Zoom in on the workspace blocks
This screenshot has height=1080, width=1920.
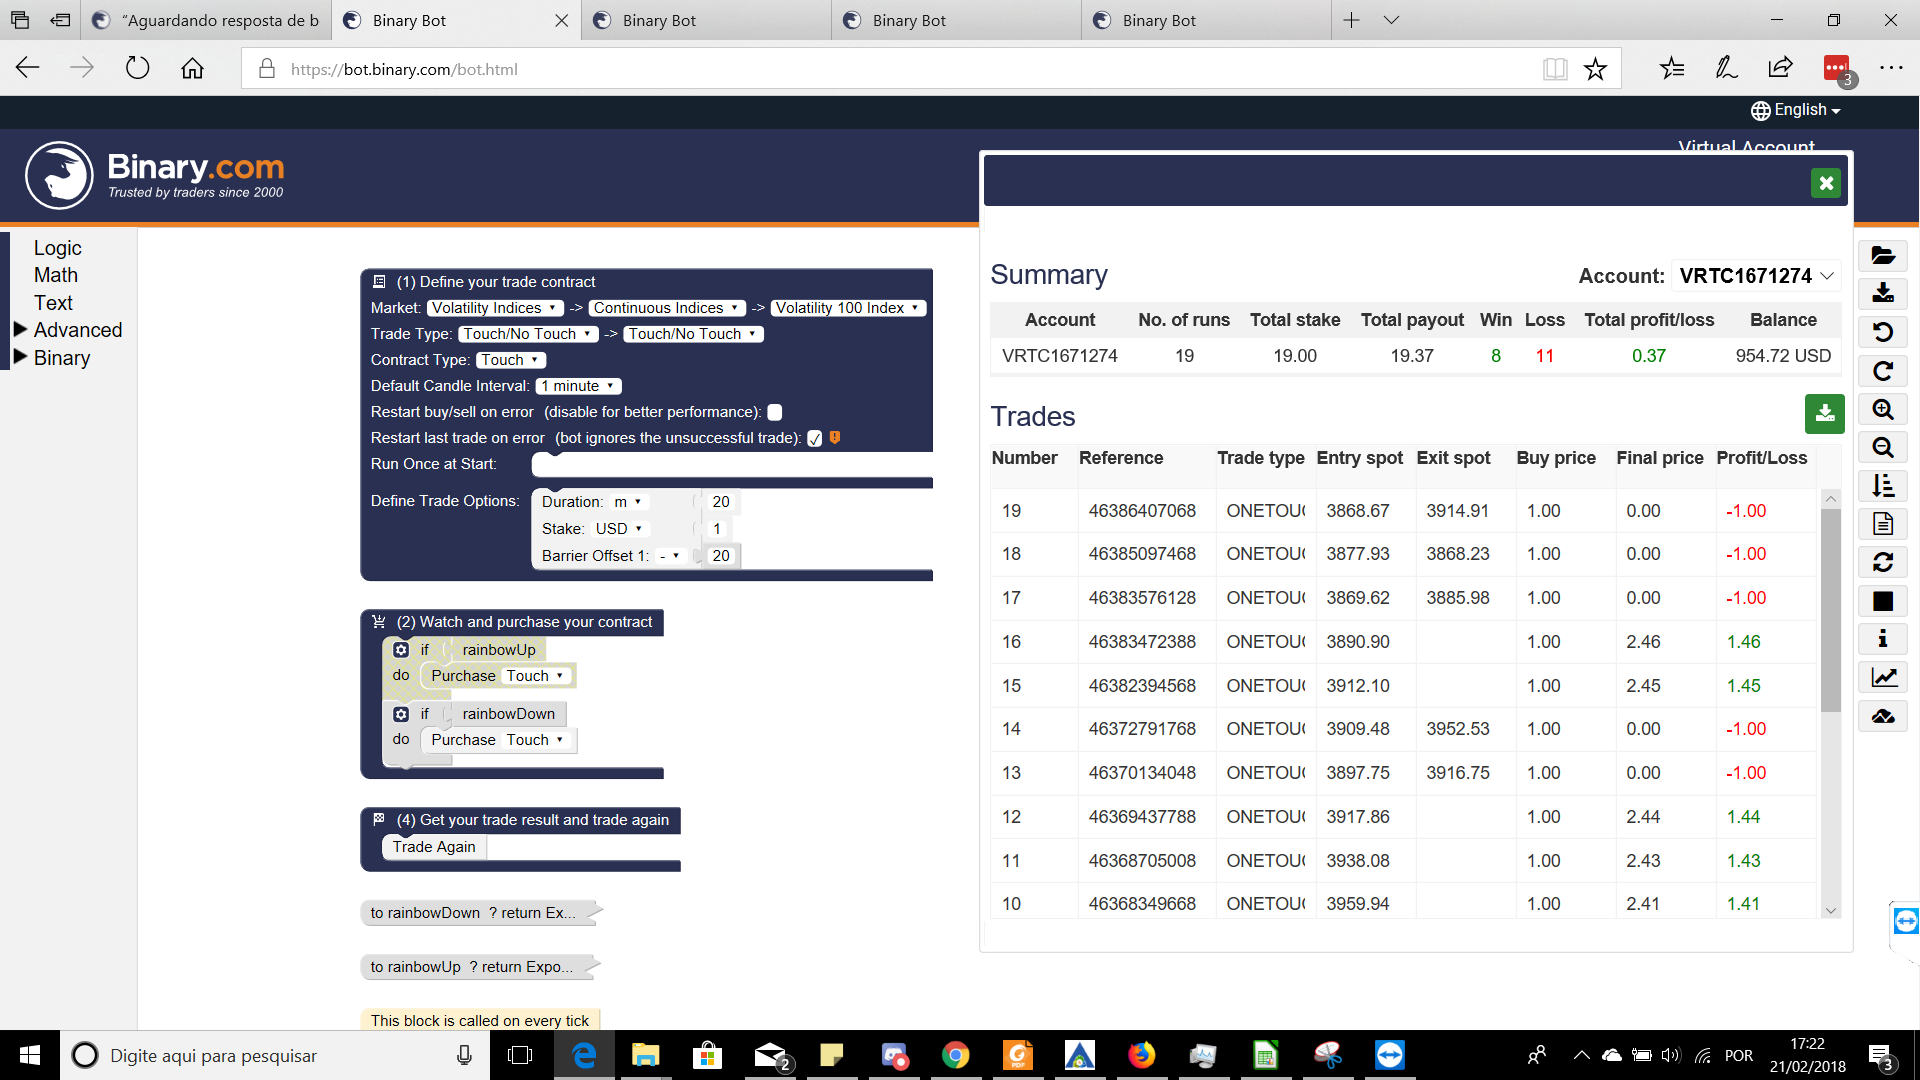1884,409
